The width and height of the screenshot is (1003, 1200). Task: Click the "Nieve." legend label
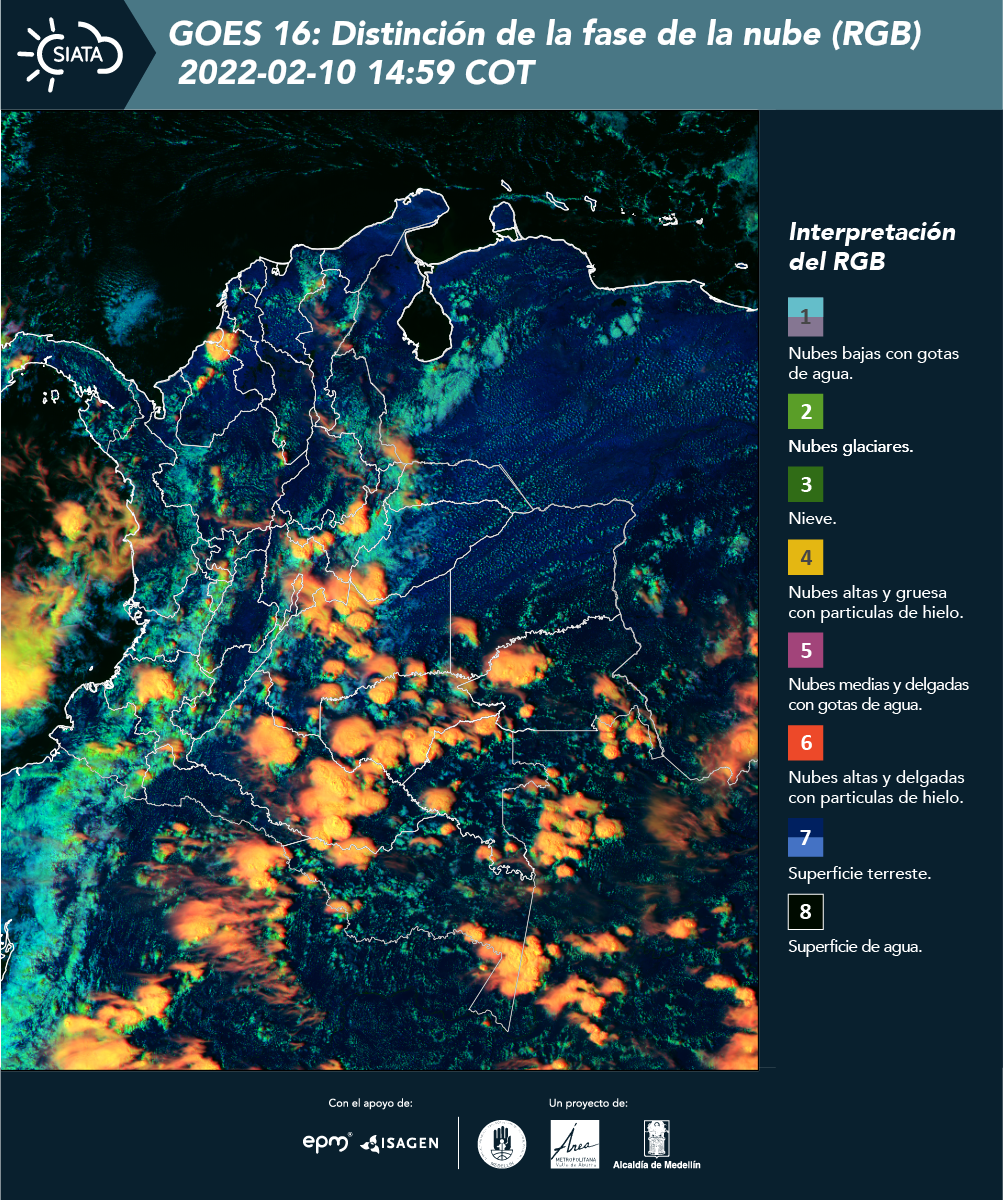[x=812, y=520]
